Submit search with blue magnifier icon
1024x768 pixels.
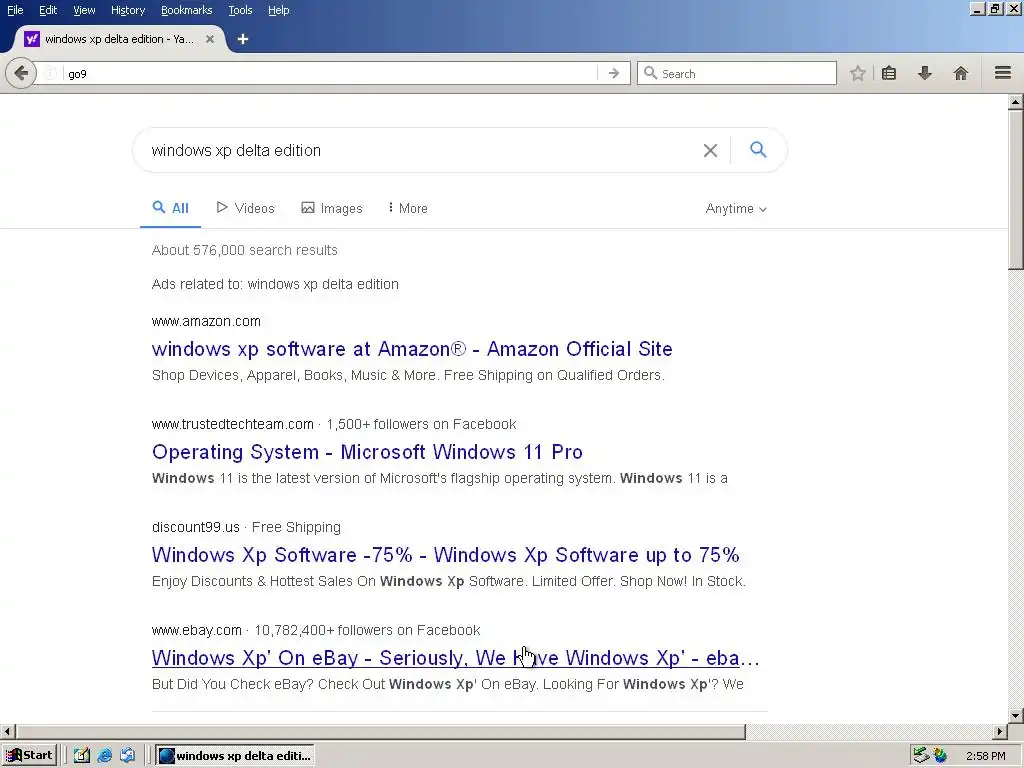pyautogui.click(x=758, y=150)
